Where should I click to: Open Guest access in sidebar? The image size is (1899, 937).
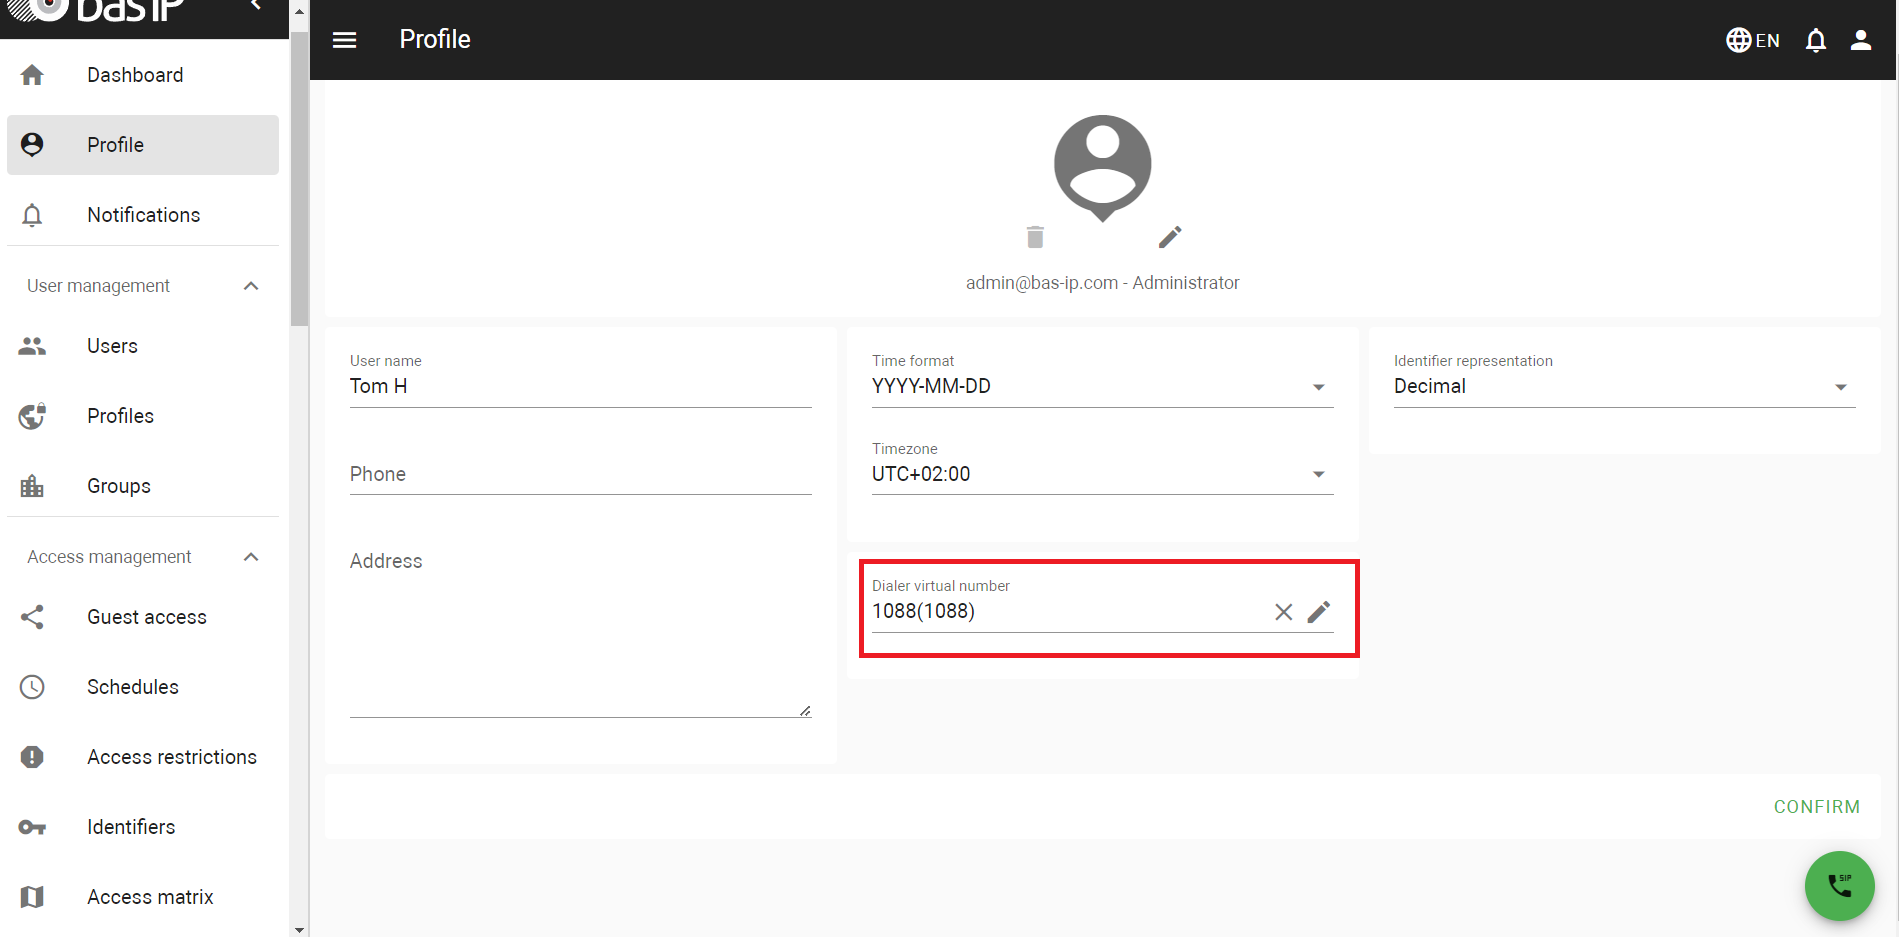click(146, 617)
